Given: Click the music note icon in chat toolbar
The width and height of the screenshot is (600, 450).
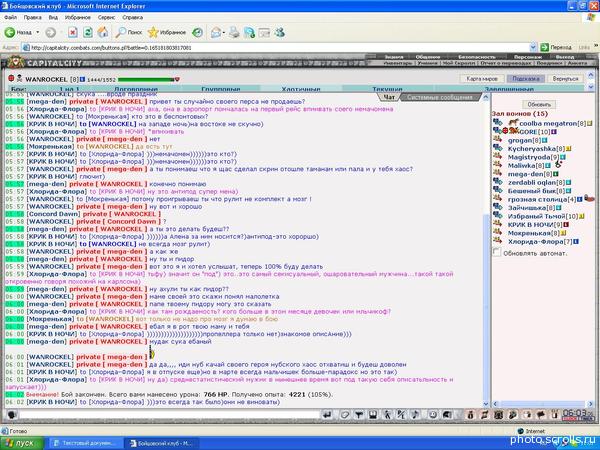Looking at the screenshot, I should click(415, 414).
